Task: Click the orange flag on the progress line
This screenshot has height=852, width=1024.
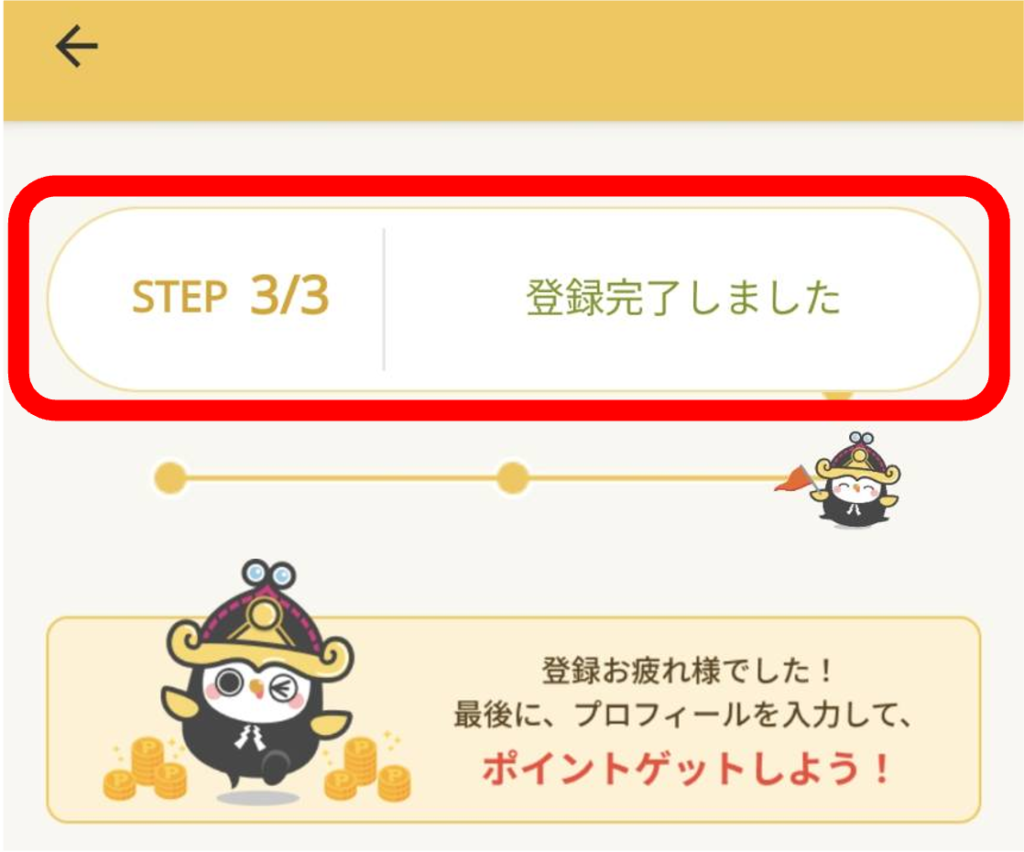Action: (x=792, y=479)
